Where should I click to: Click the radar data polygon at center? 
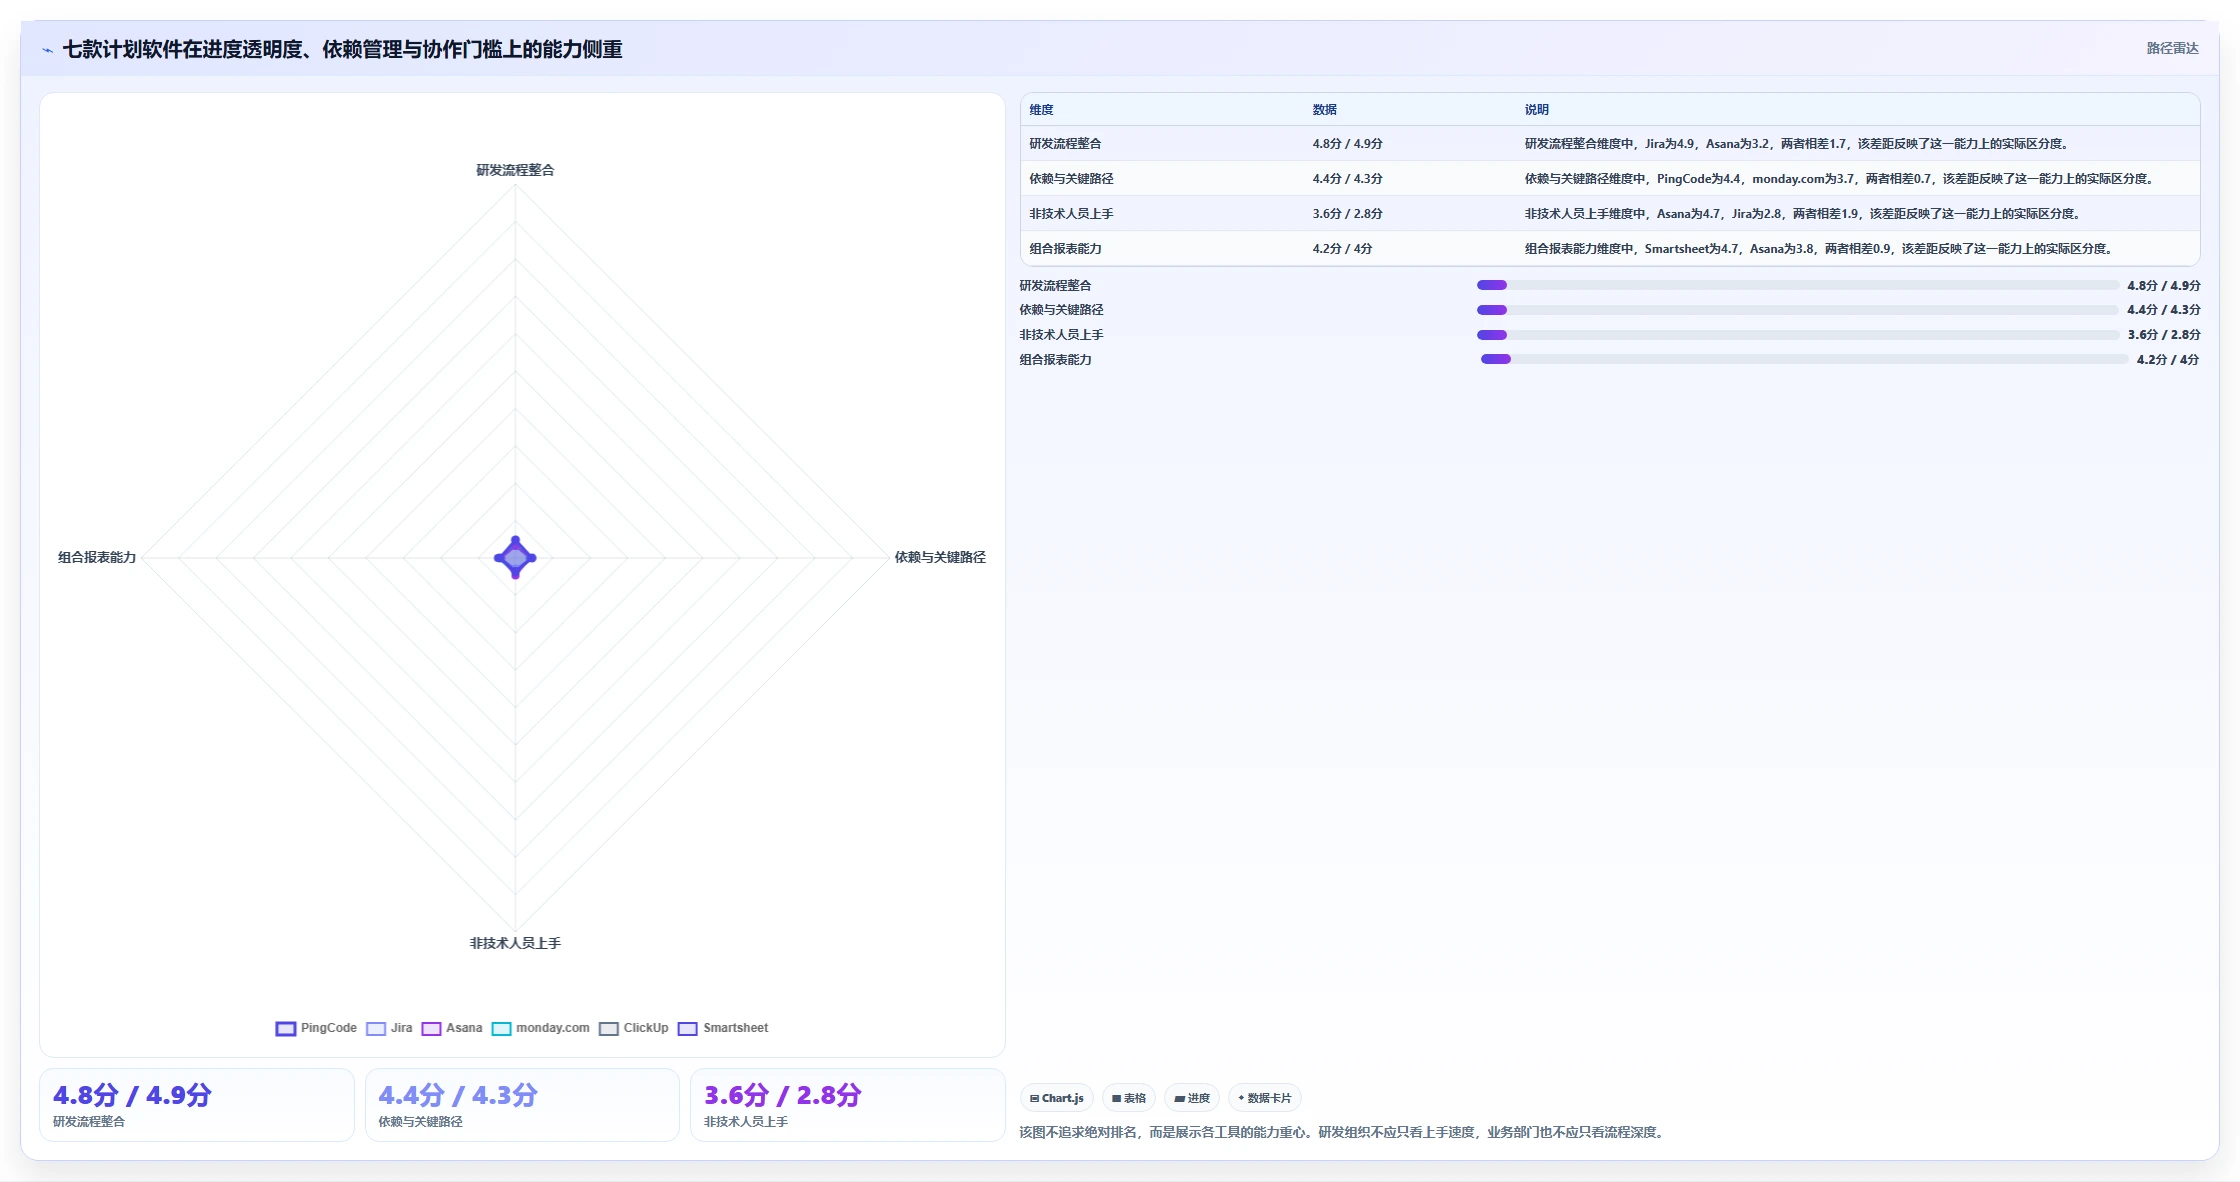click(x=515, y=558)
